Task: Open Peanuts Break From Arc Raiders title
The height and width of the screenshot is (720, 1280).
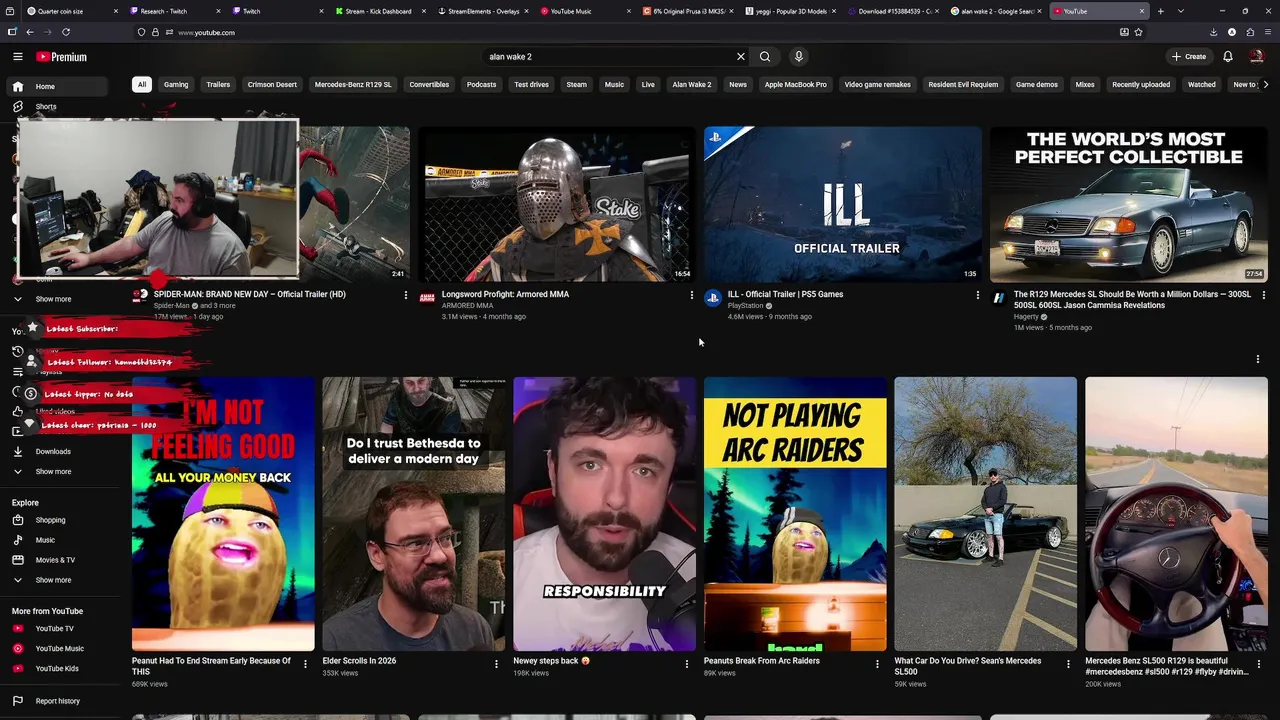Action: point(761,661)
